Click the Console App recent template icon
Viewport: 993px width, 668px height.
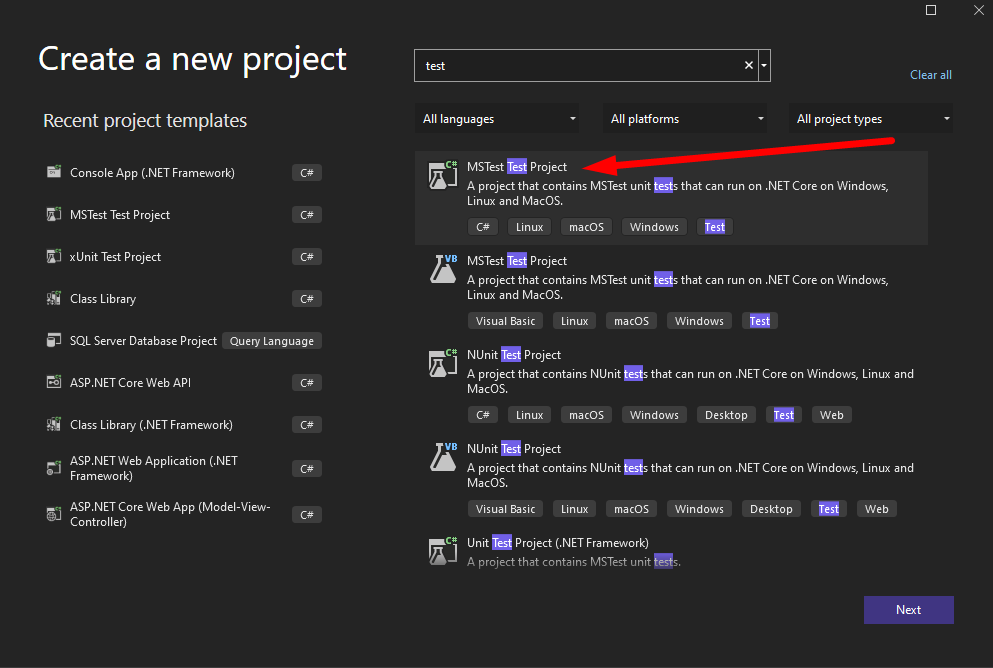(54, 173)
